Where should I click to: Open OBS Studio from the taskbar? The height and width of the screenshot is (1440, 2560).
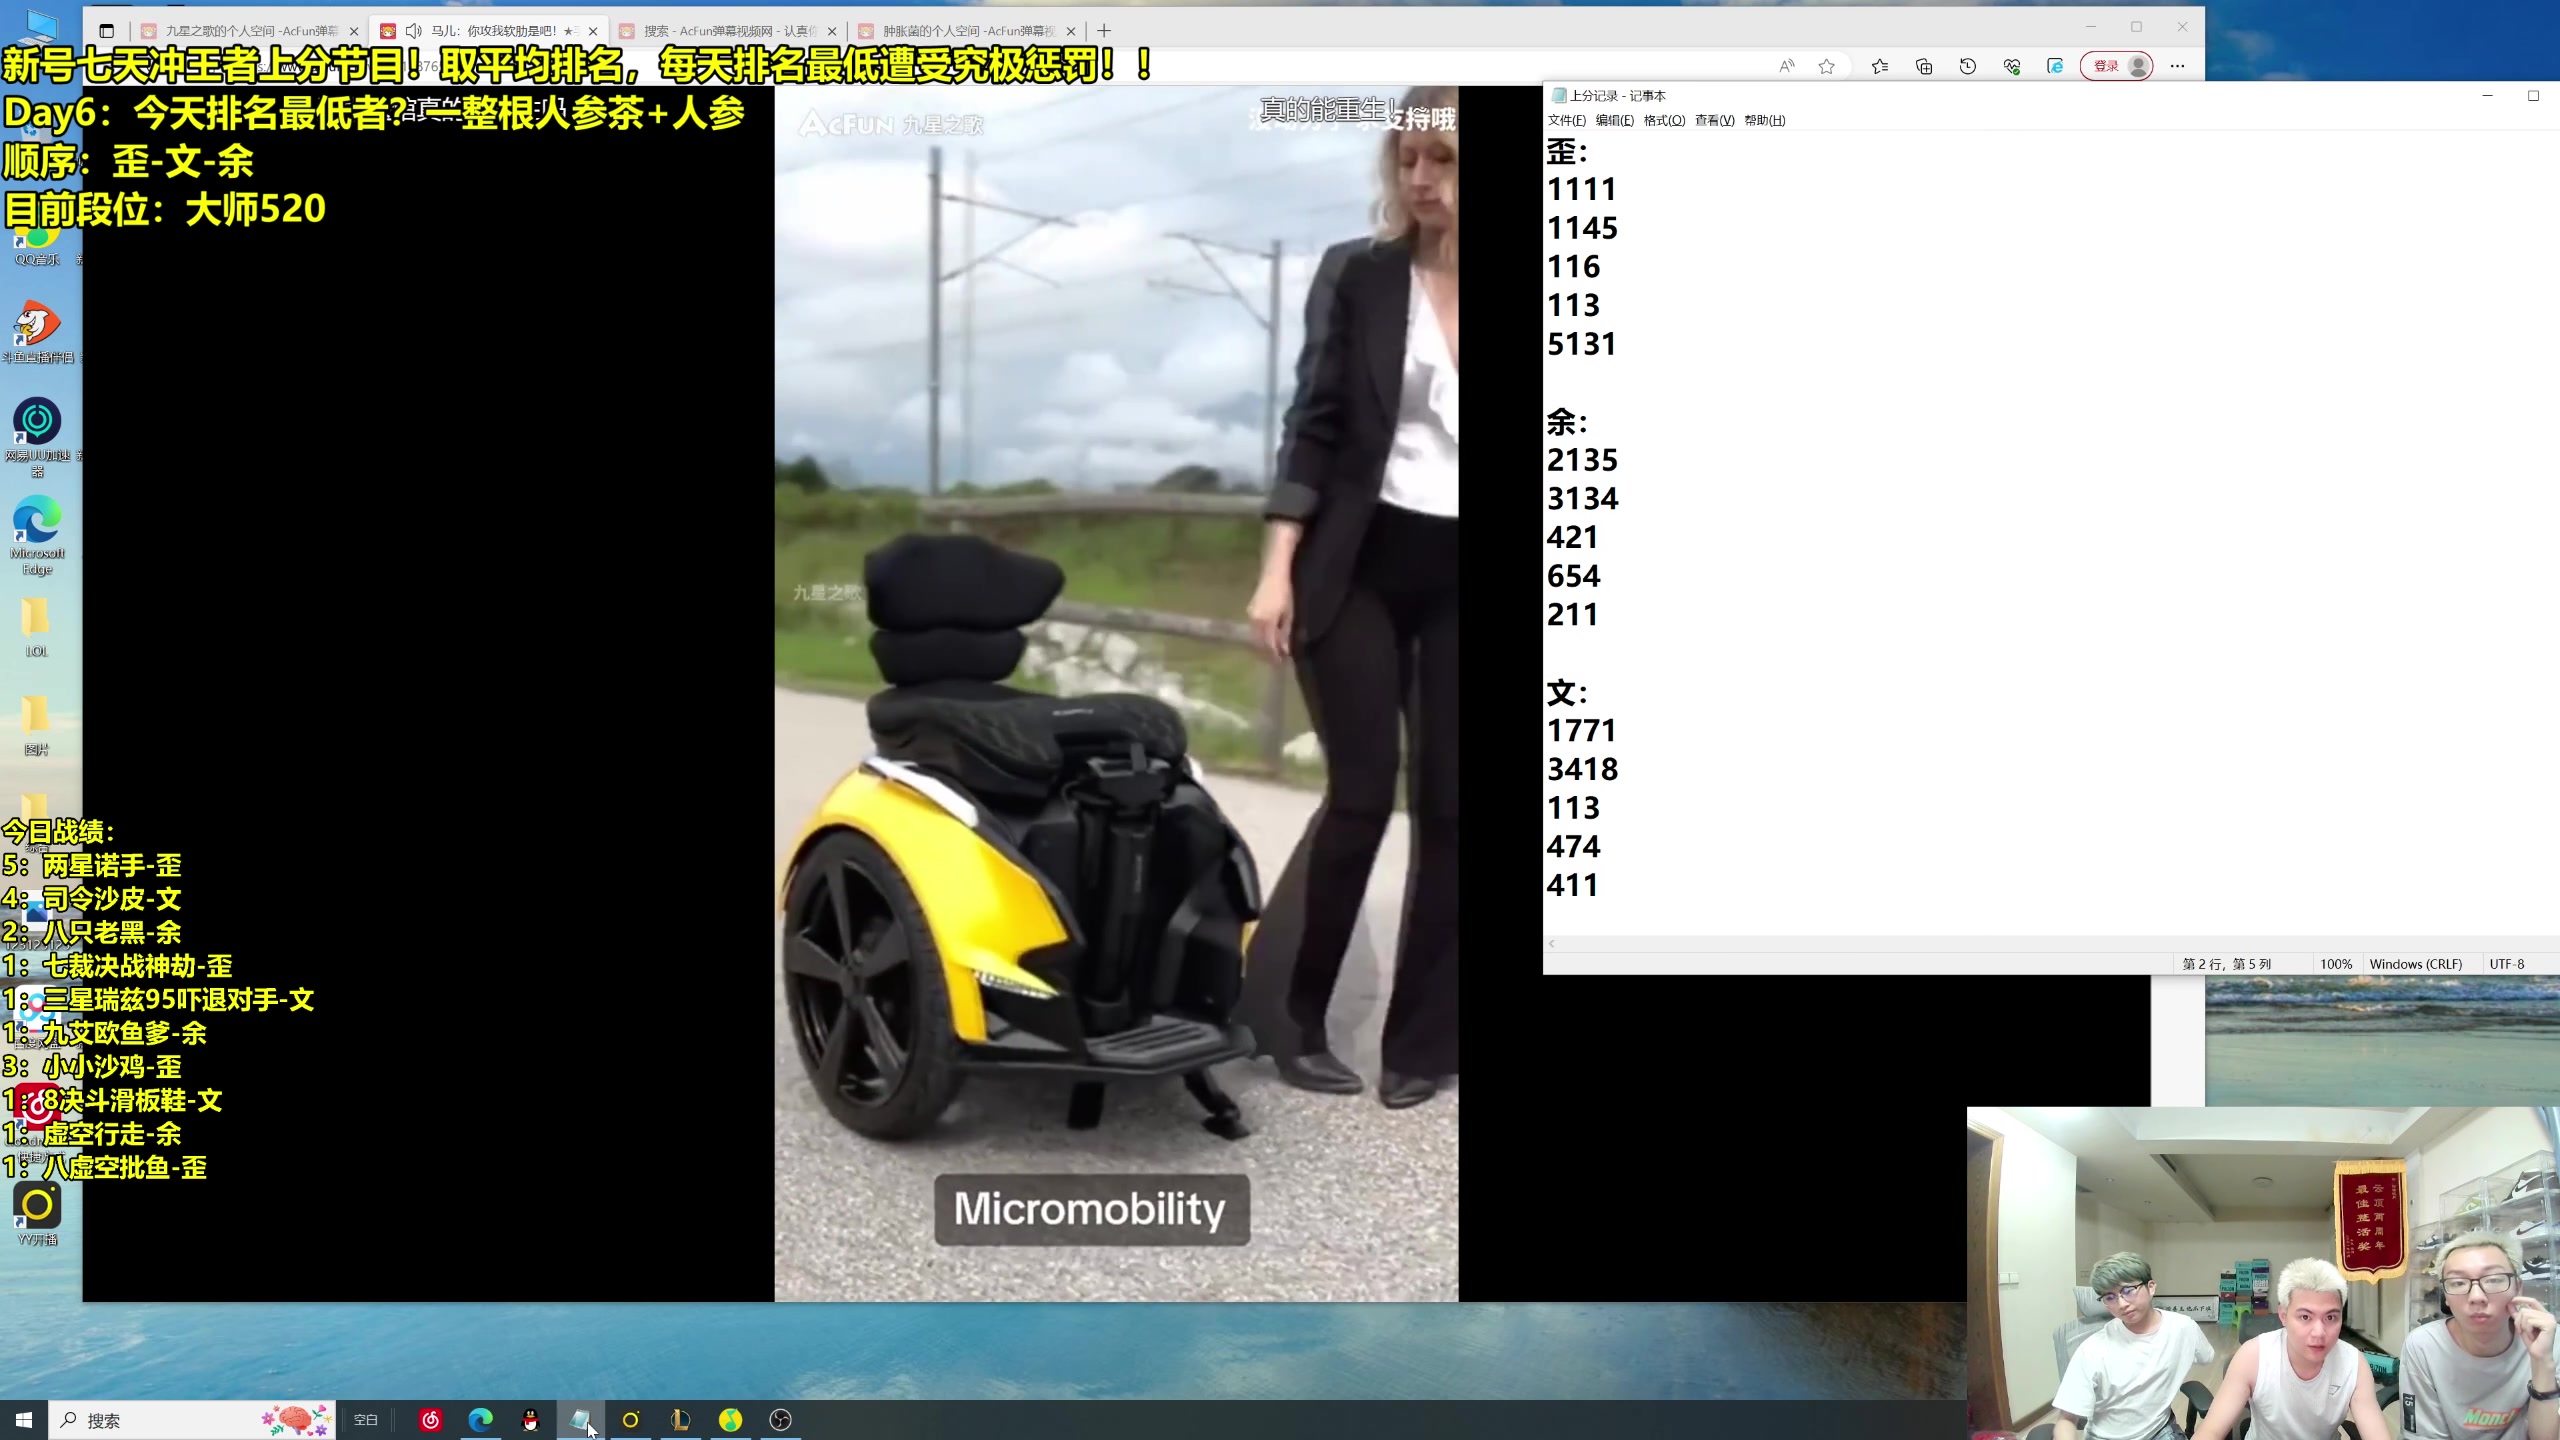pos(780,1420)
